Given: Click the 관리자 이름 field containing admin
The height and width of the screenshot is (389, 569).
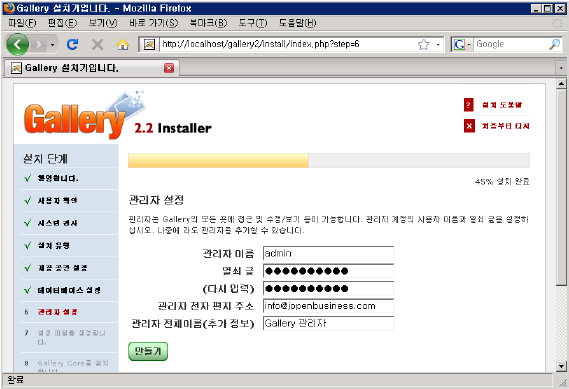Looking at the screenshot, I should tap(328, 253).
